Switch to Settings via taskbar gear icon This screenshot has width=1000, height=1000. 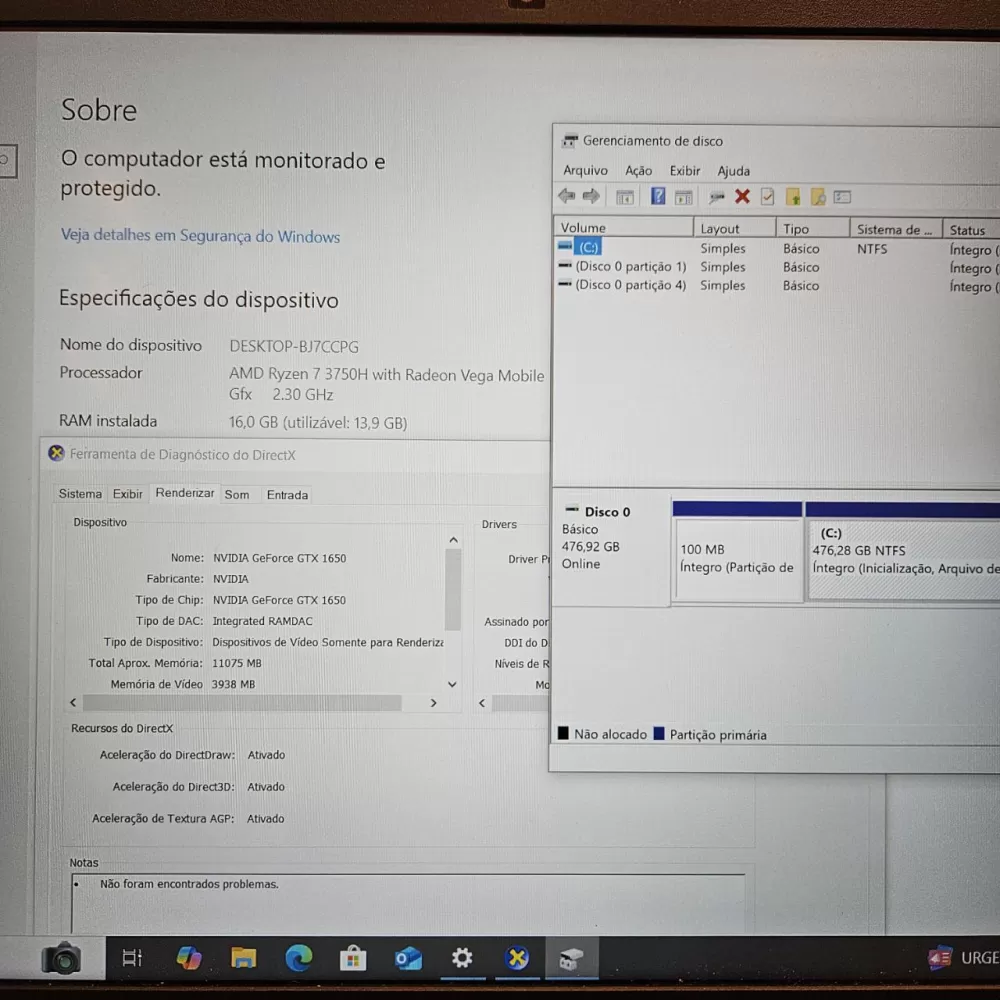(462, 957)
